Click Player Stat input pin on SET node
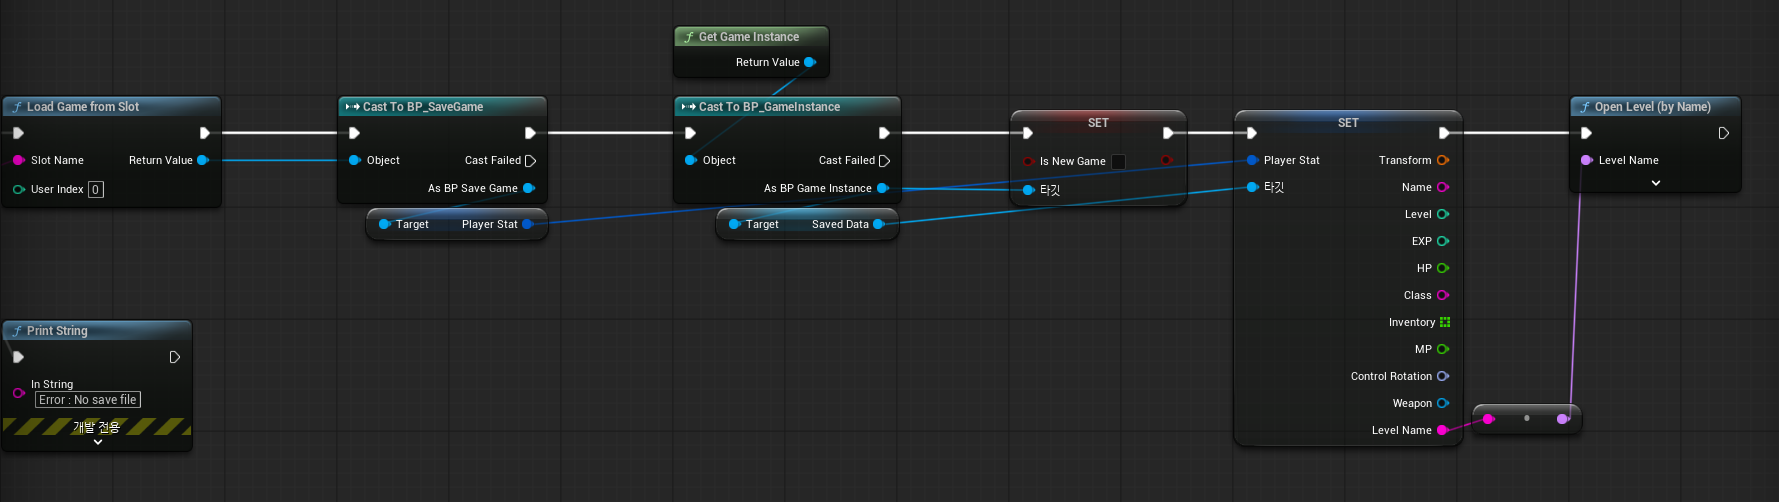 (x=1252, y=160)
